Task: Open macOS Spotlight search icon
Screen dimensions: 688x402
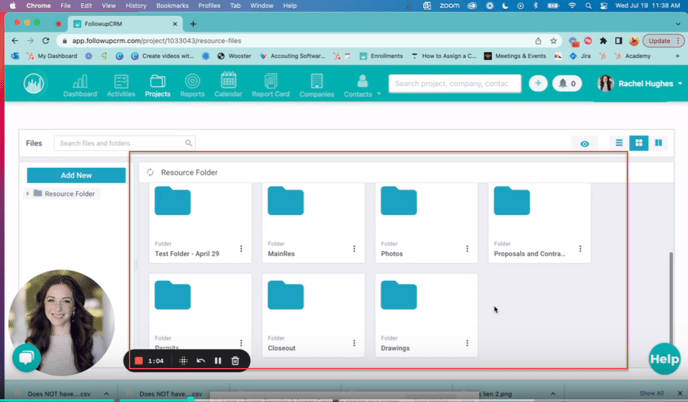Action: [x=588, y=6]
